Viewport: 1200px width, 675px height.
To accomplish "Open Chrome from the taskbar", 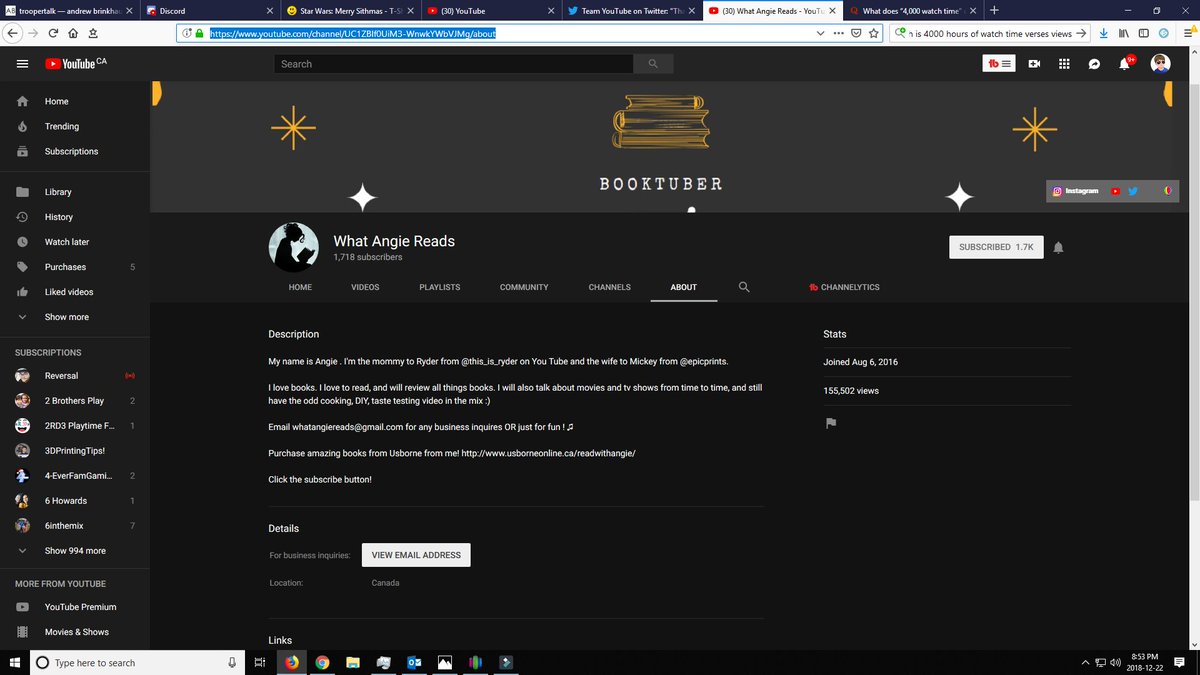I will click(322, 662).
